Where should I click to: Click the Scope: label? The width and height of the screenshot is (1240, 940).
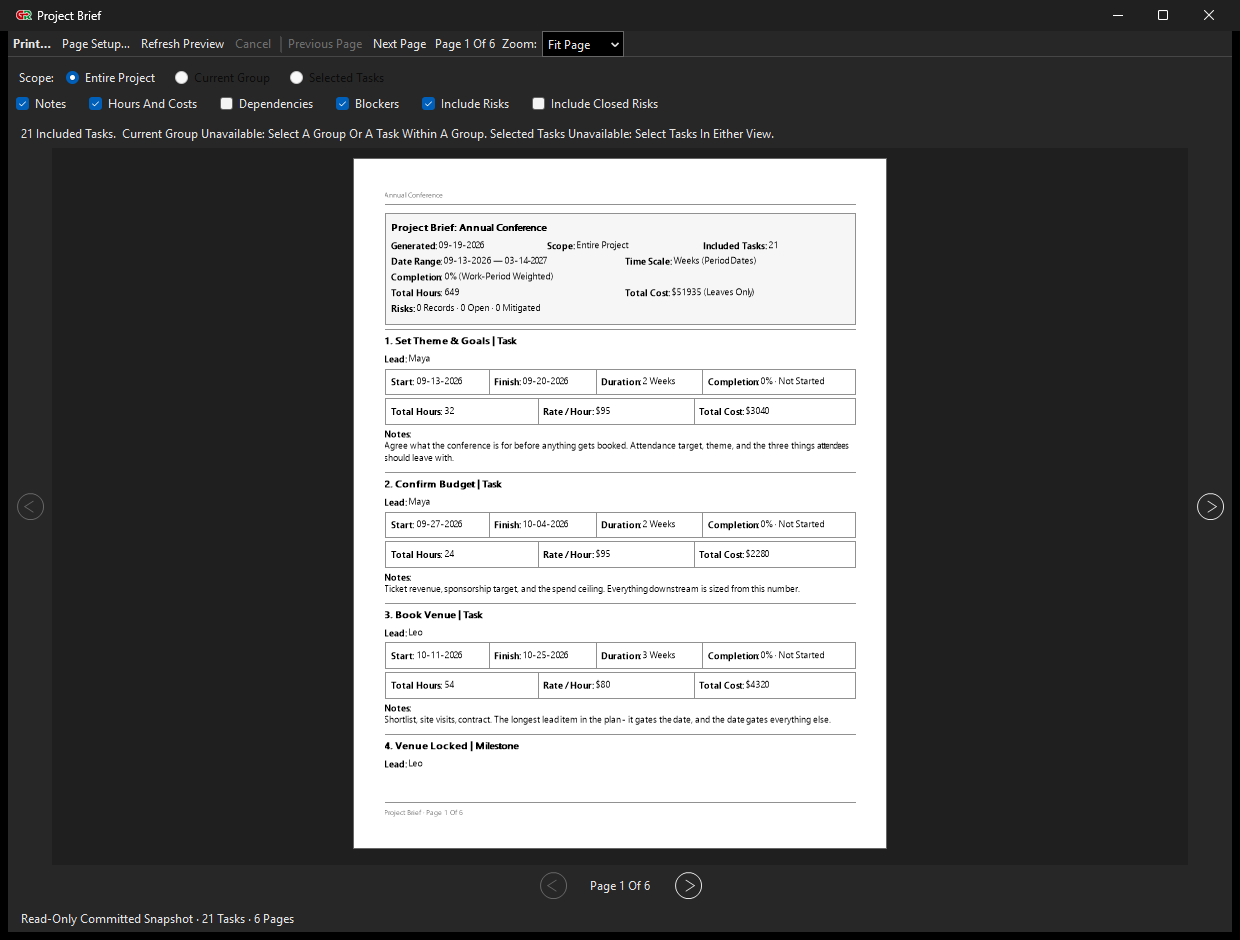36,78
